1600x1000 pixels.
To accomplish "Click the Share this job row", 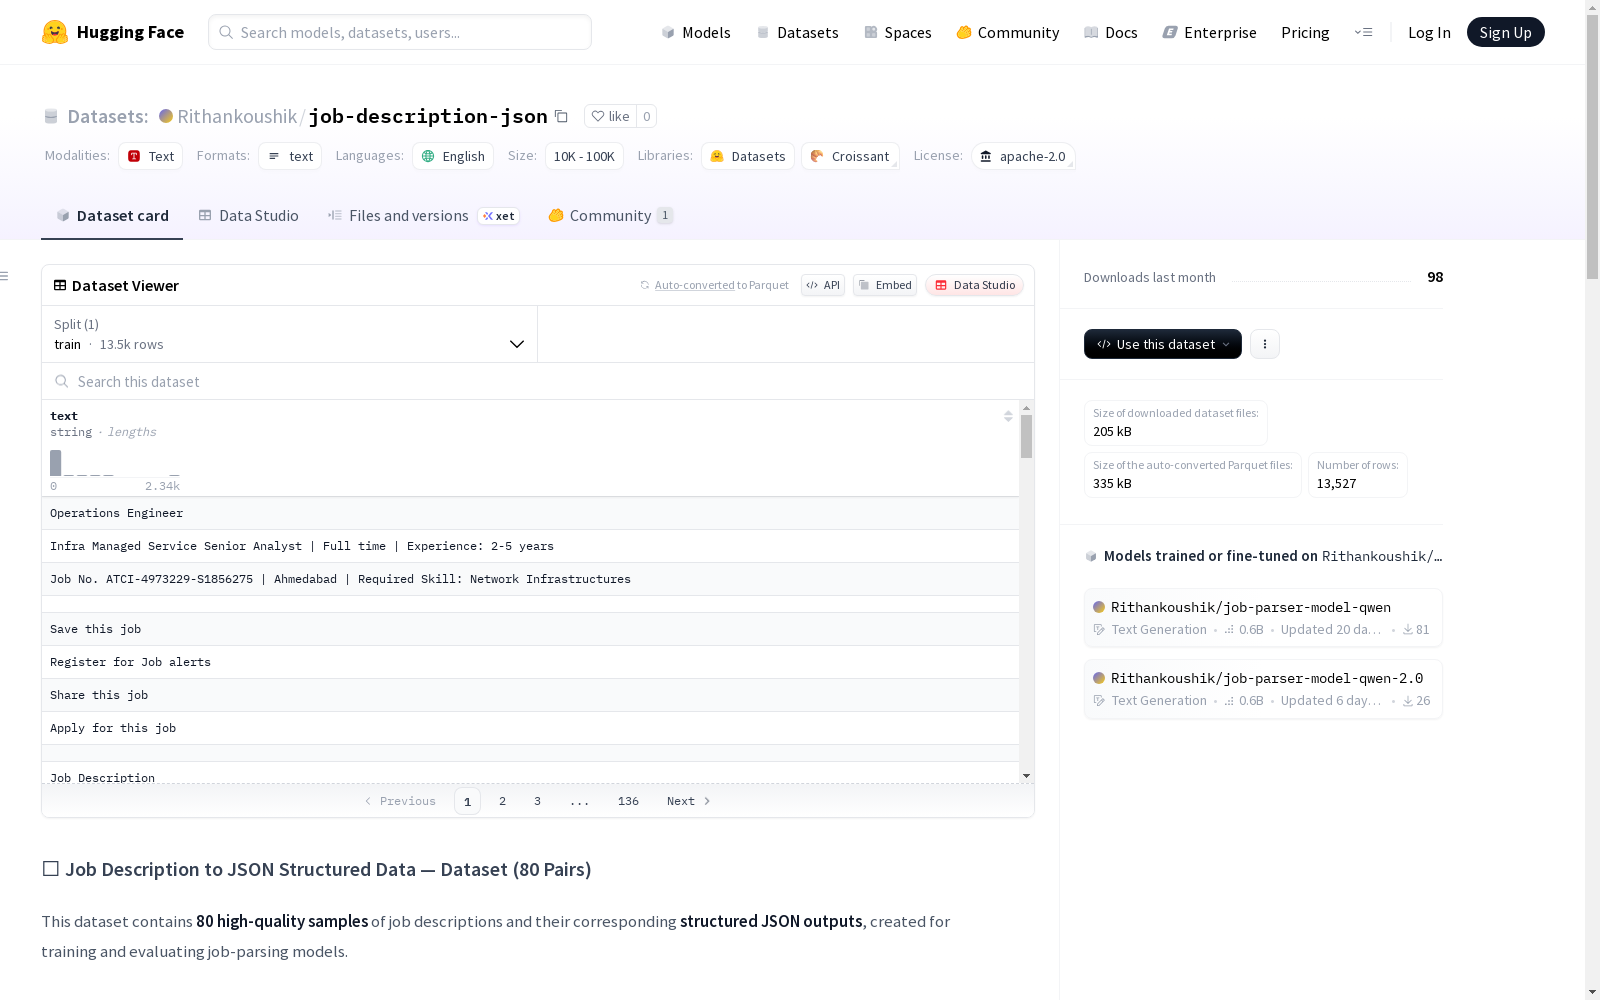I will pos(530,695).
